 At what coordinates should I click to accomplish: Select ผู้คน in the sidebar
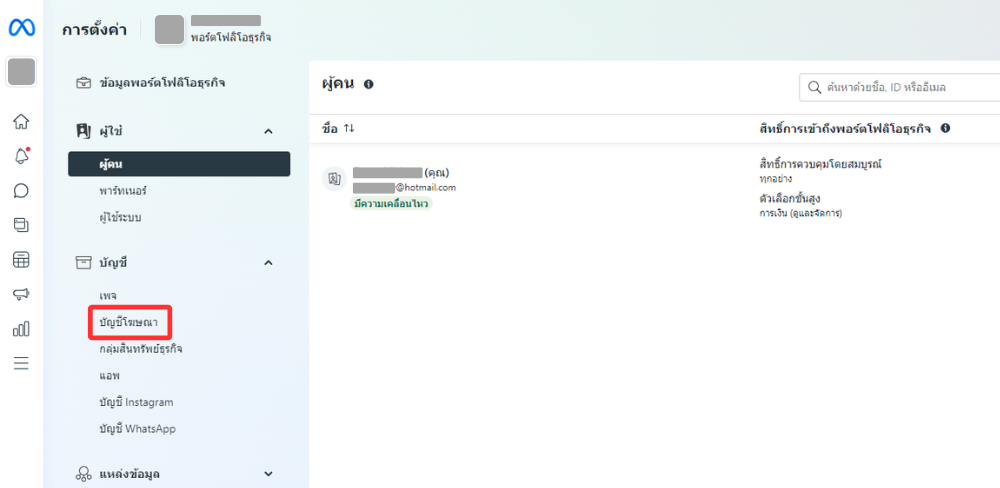pyautogui.click(x=179, y=164)
